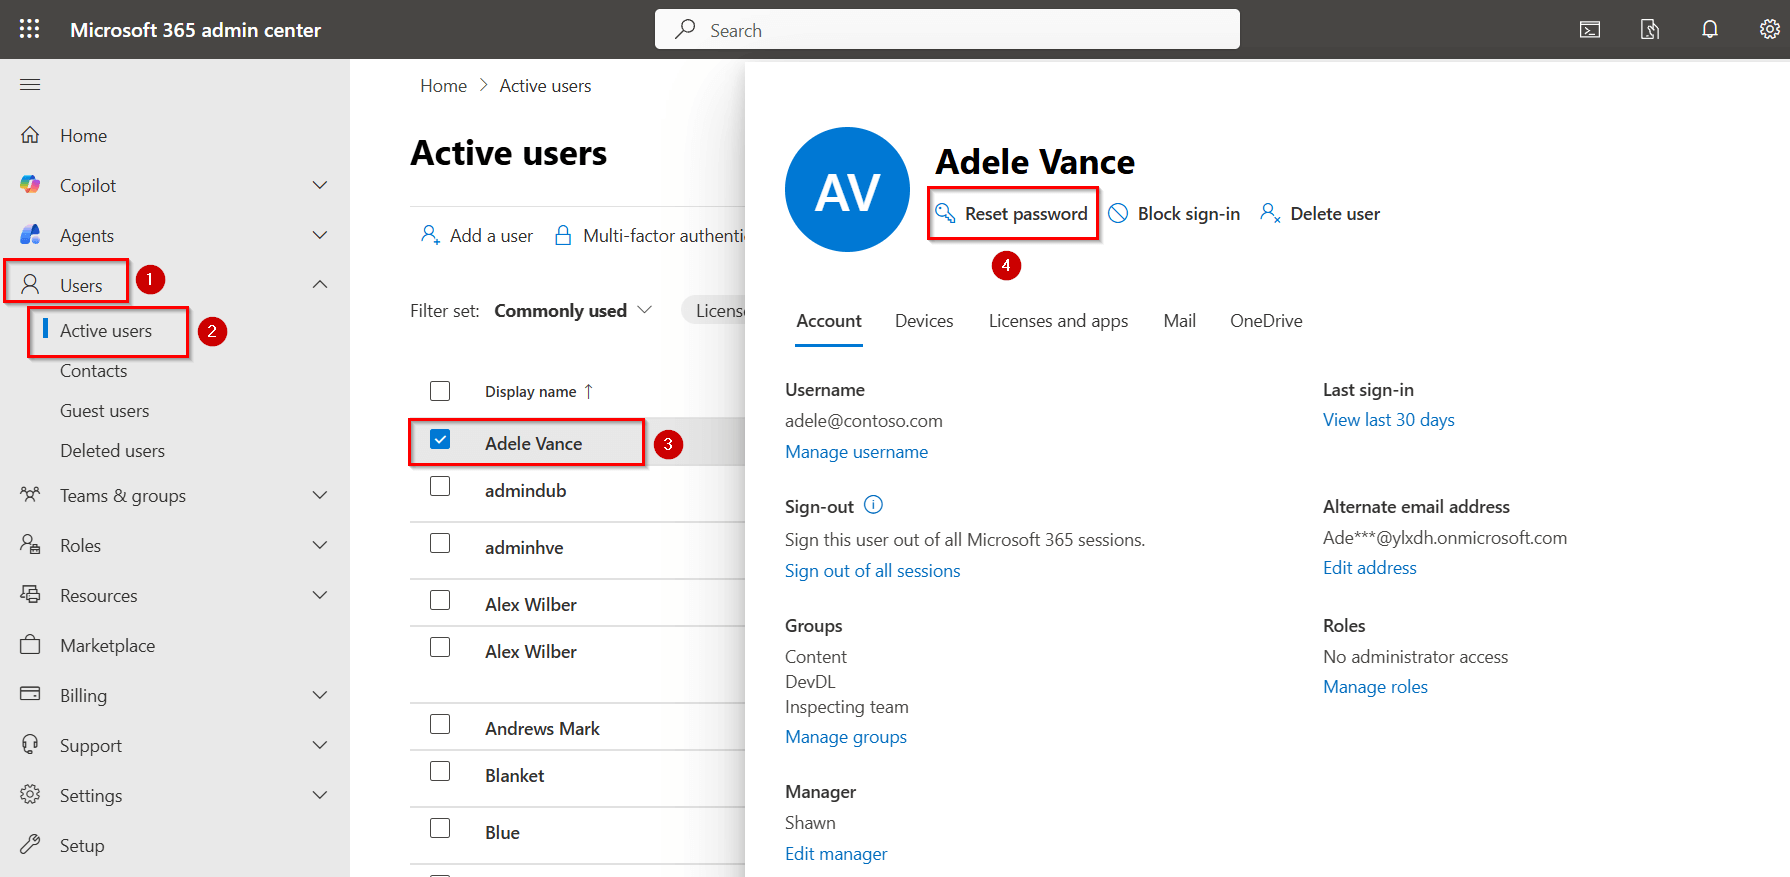This screenshot has height=877, width=1790.
Task: Collapse the navigation menu hamburger icon
Action: [30, 85]
